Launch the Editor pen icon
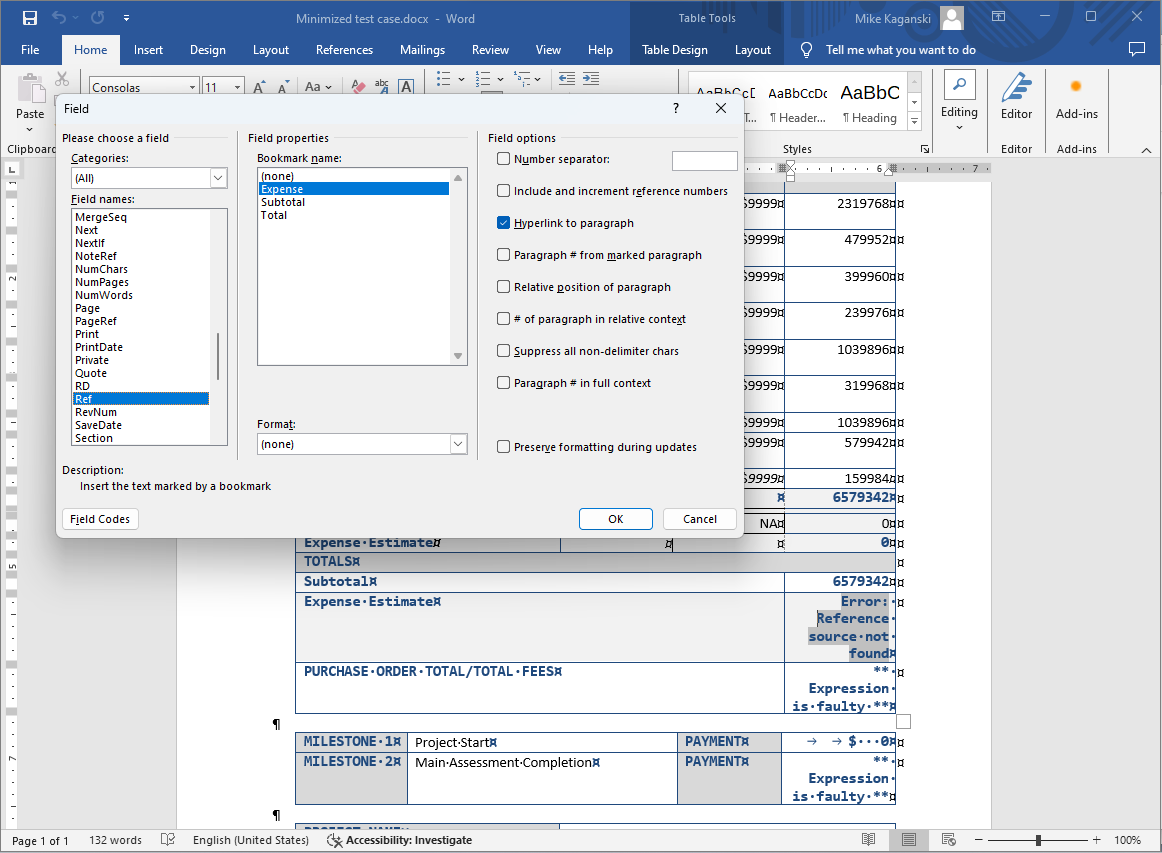This screenshot has height=853, width=1162. click(x=1017, y=87)
